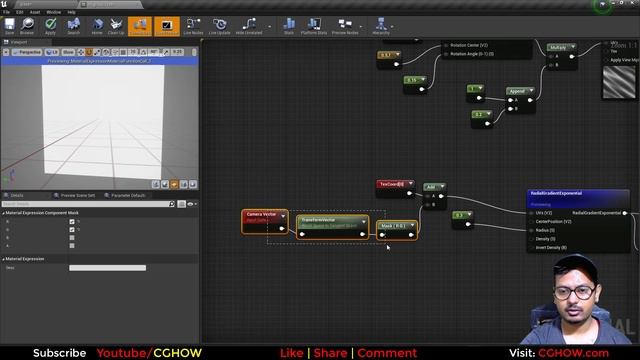This screenshot has height=360, width=640.
Task: Click the Preview Nodes toolbar icon
Action: point(345,27)
